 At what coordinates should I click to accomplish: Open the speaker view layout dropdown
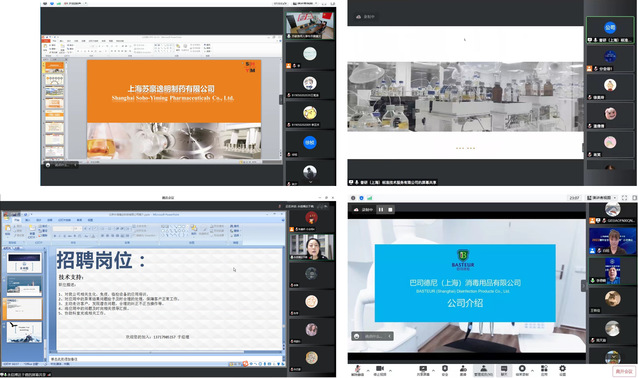coord(601,198)
